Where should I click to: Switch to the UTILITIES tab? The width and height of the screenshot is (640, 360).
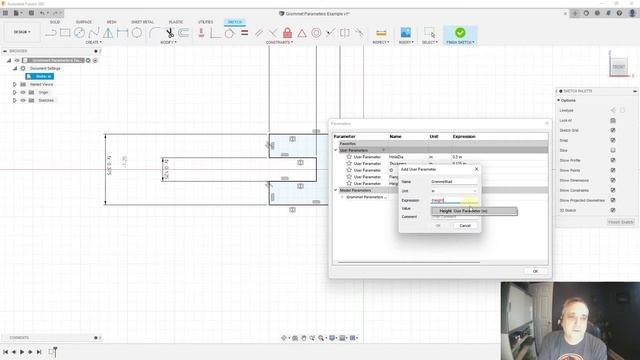(205, 22)
